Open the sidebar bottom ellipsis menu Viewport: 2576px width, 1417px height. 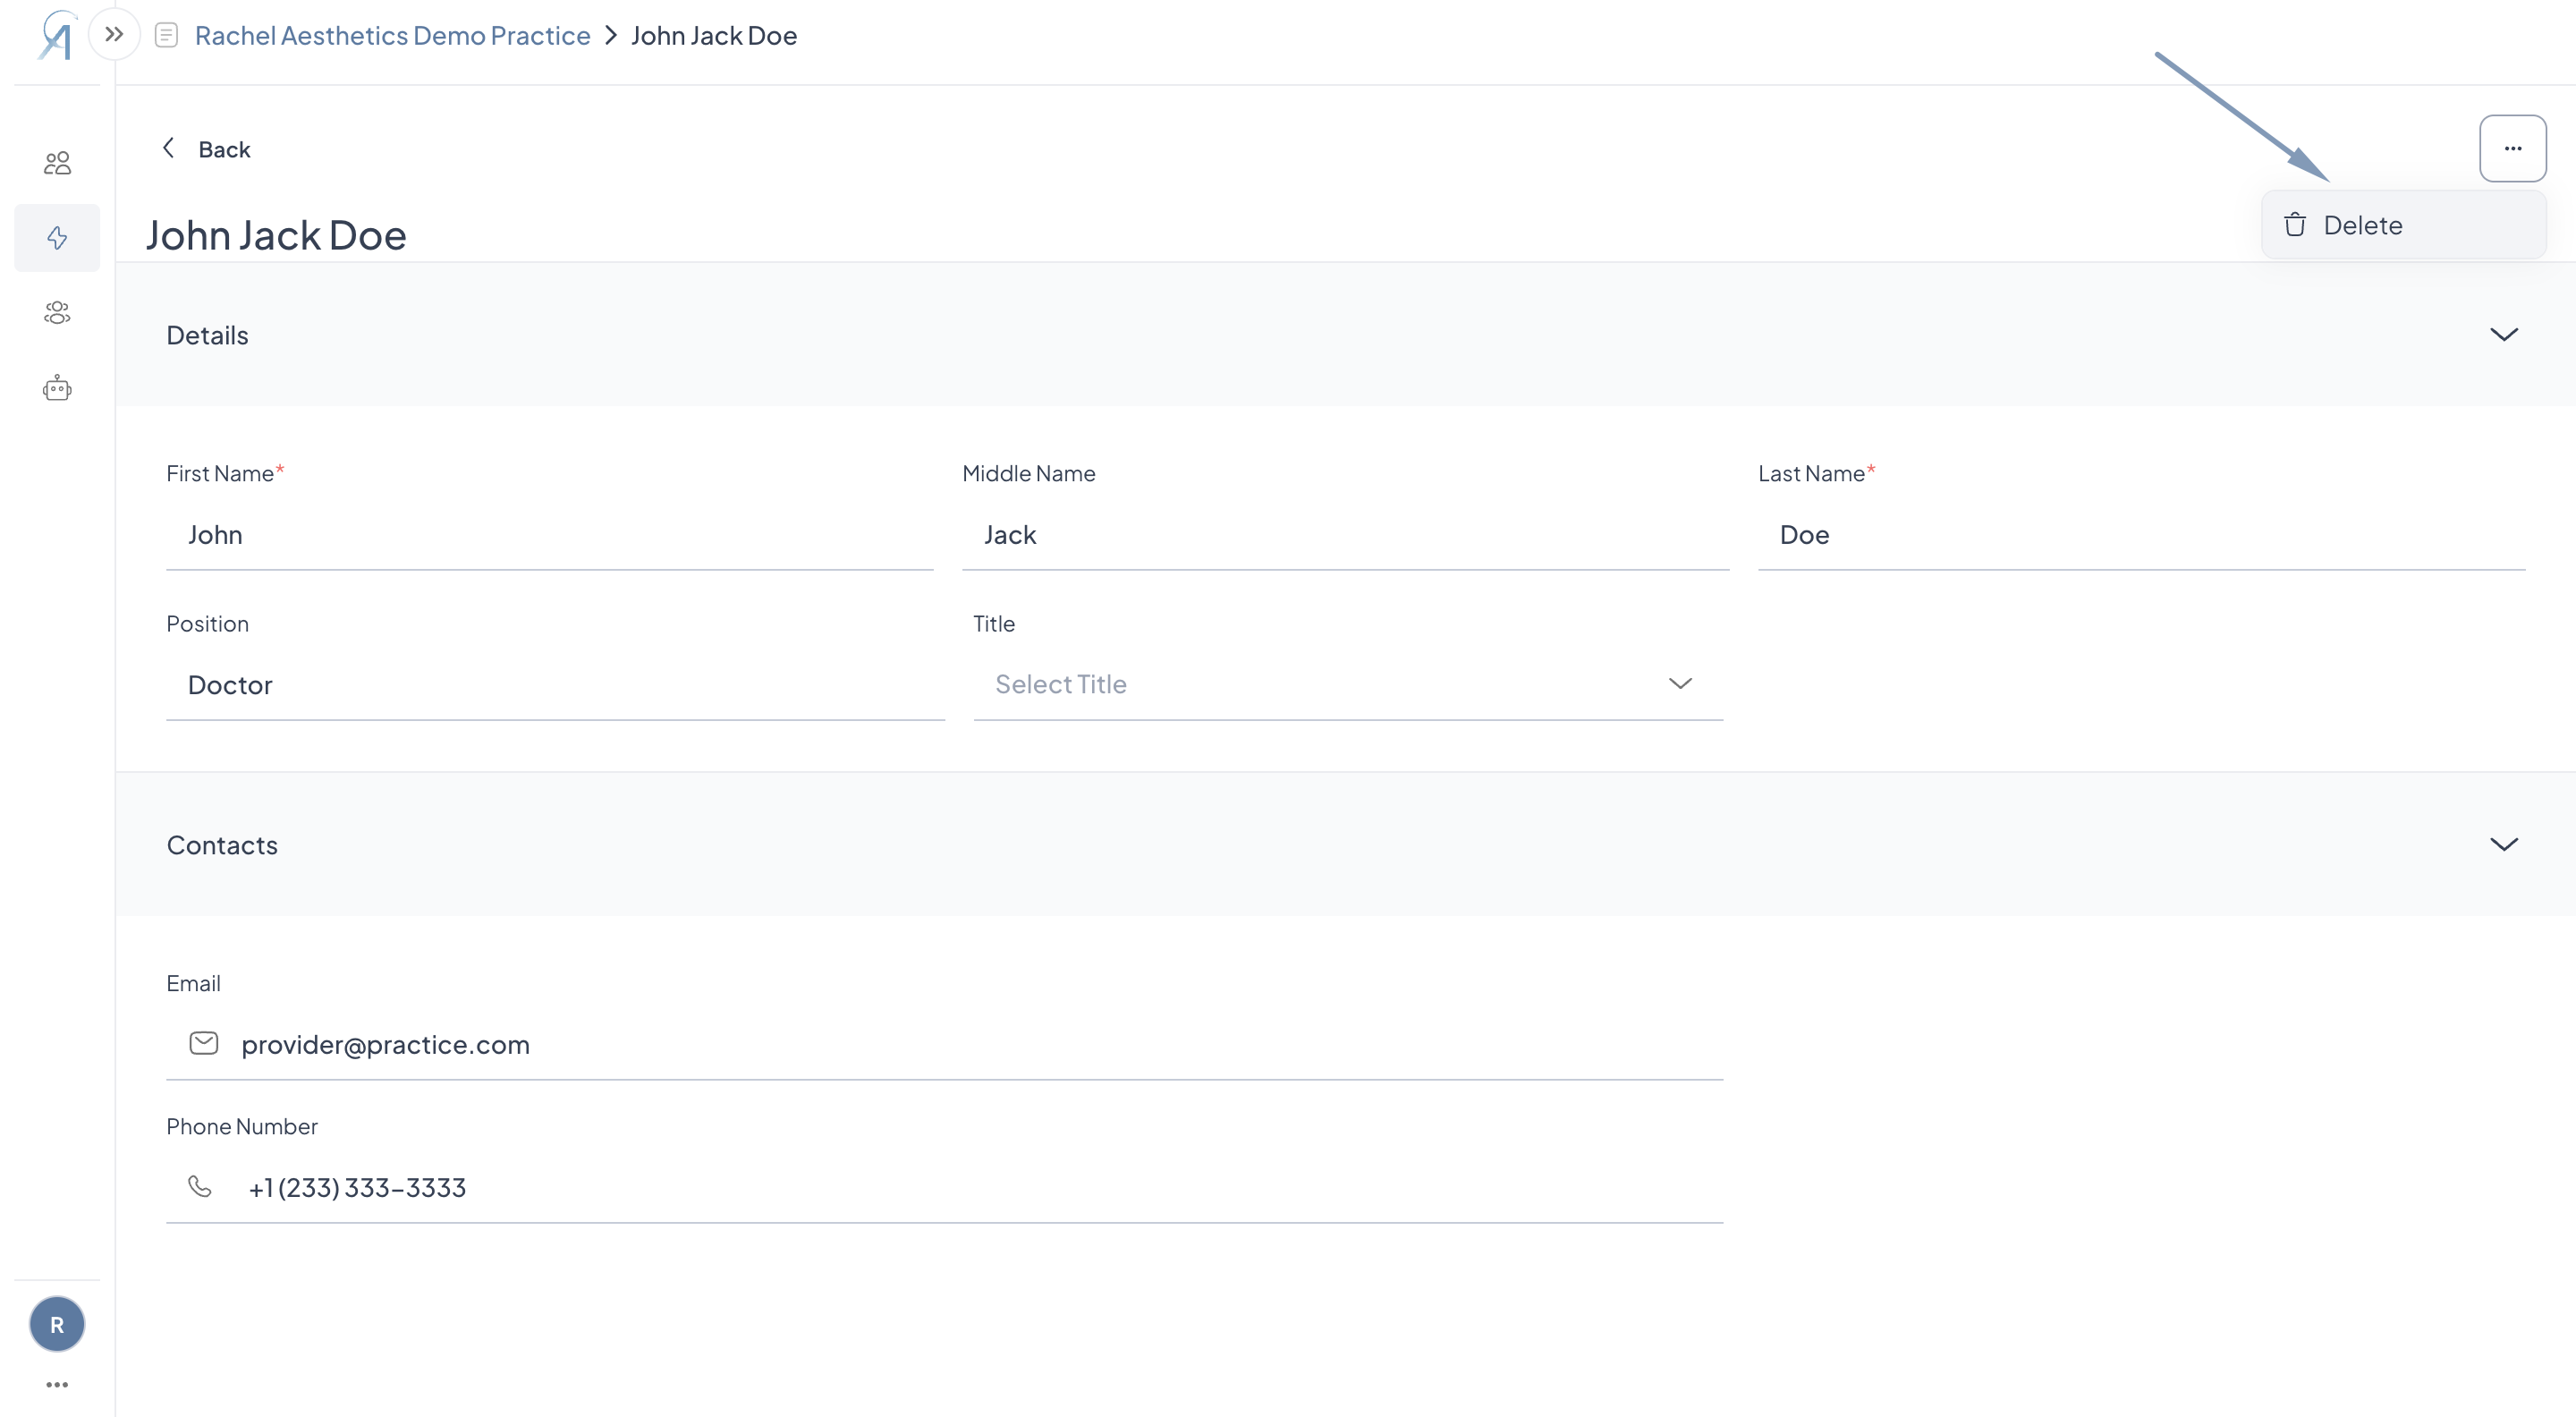point(57,1385)
